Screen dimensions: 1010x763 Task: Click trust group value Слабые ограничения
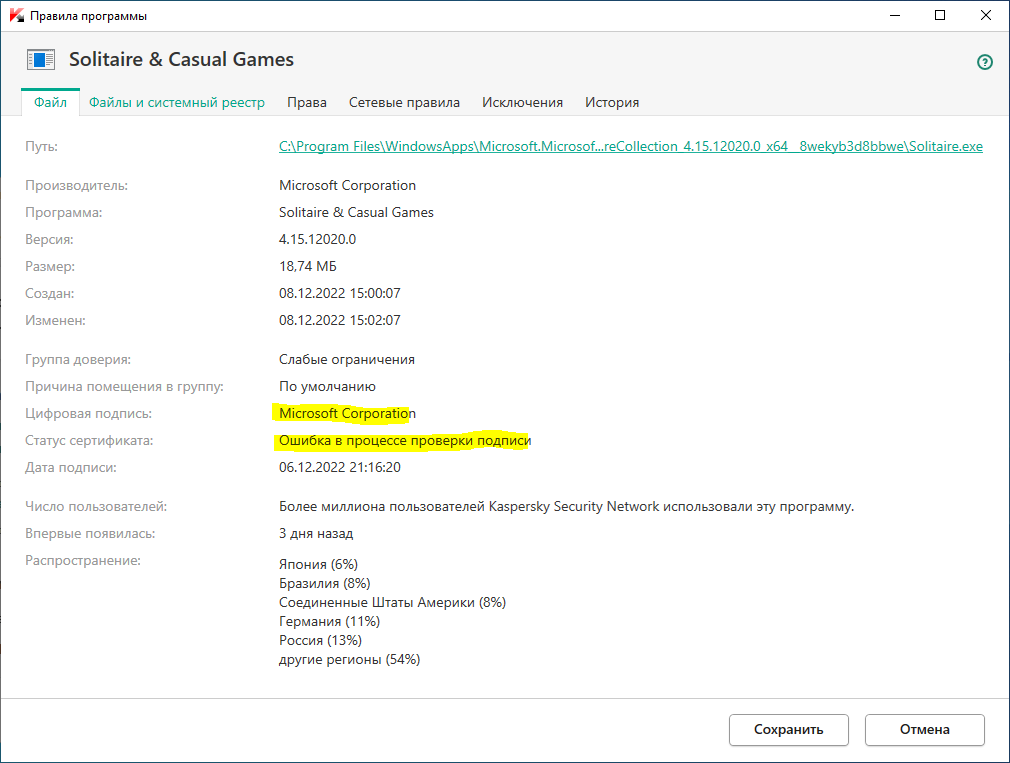pos(347,359)
